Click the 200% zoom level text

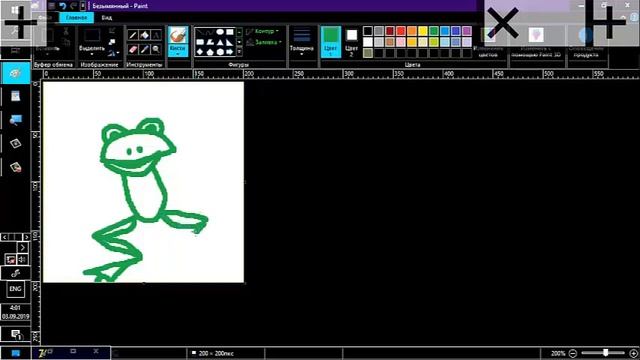[x=558, y=353]
